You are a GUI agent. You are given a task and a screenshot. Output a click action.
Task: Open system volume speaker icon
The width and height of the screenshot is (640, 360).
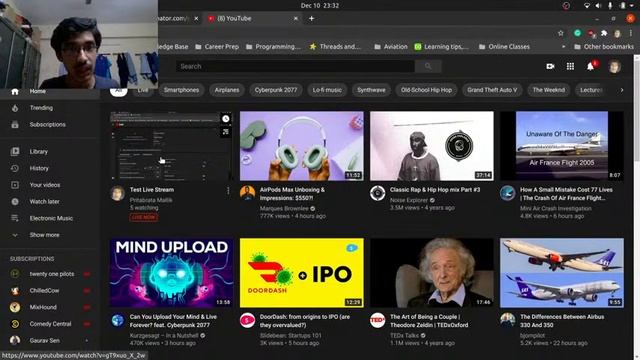coord(598,5)
